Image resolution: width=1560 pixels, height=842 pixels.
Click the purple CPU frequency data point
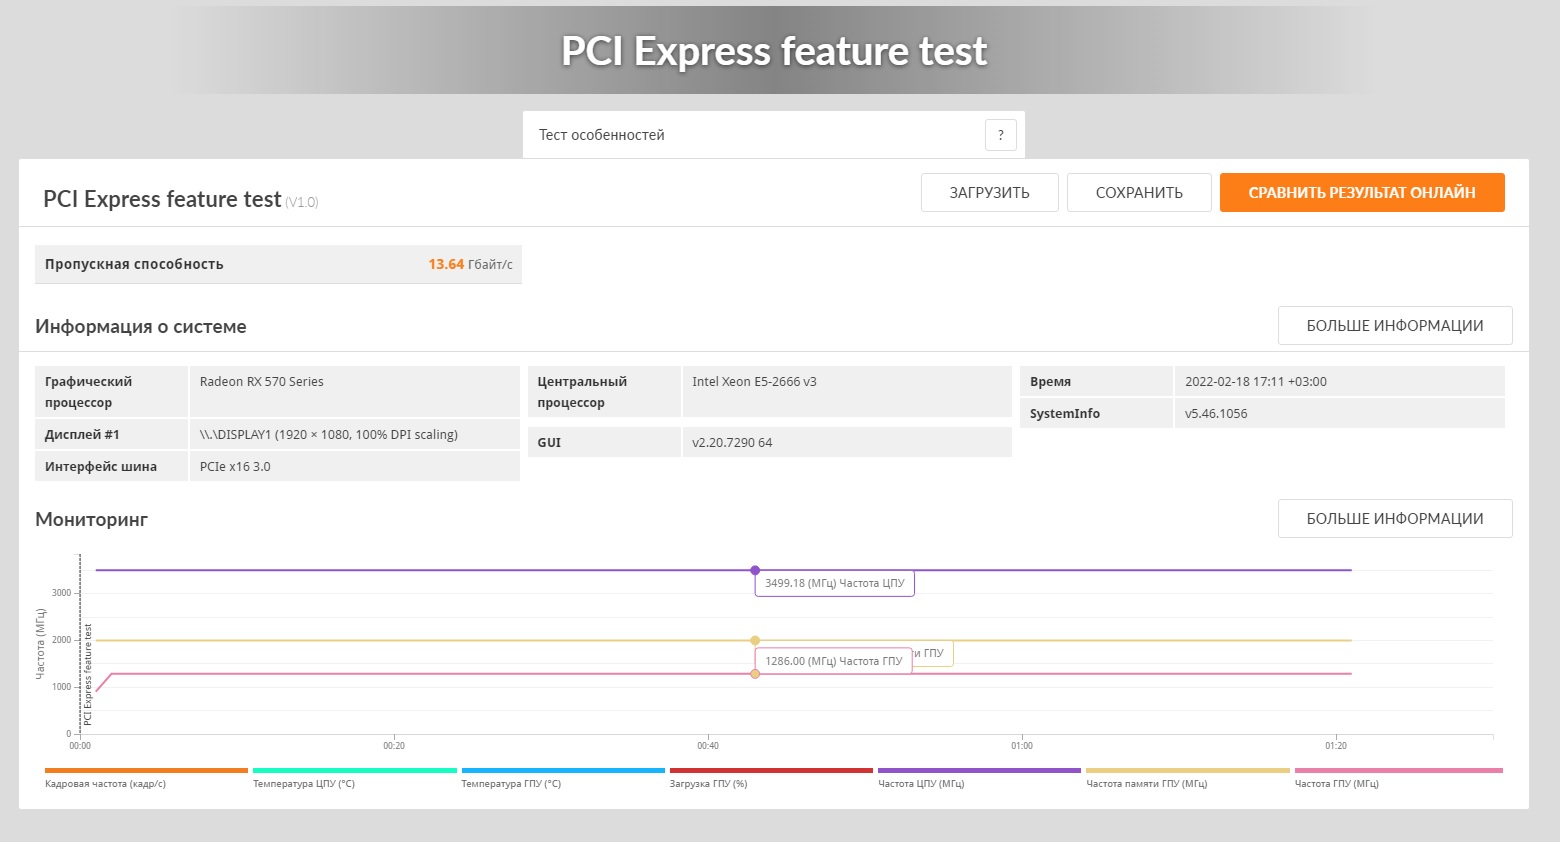pos(755,570)
